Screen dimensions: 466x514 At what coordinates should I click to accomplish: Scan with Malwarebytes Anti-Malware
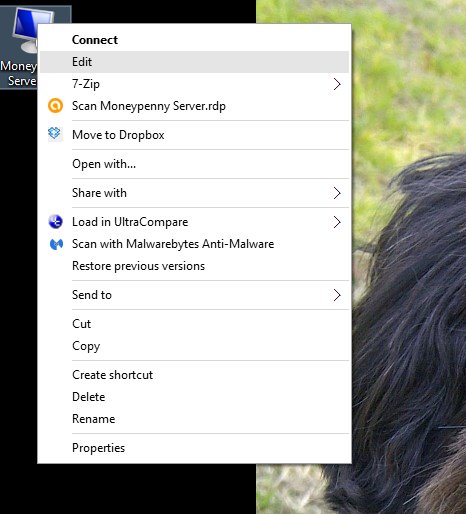pyautogui.click(x=194, y=244)
